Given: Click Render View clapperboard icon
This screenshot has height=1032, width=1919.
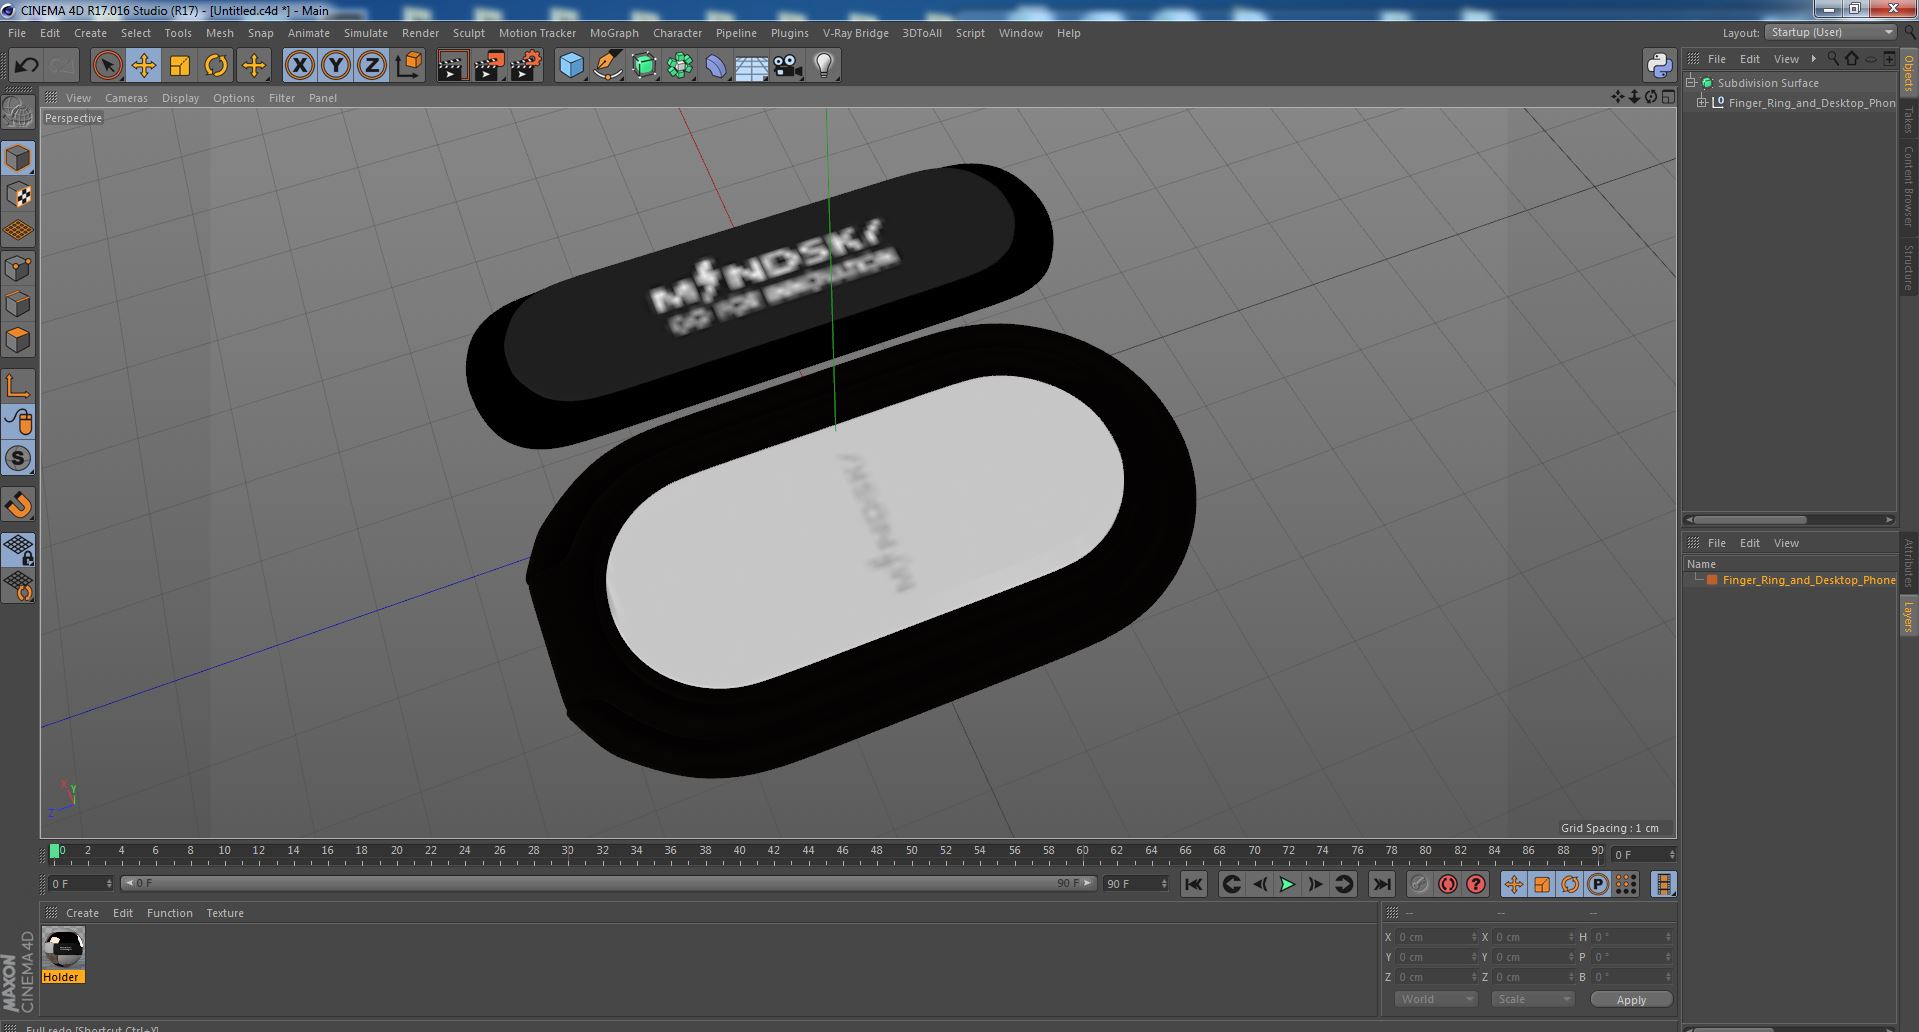Looking at the screenshot, I should click(452, 66).
